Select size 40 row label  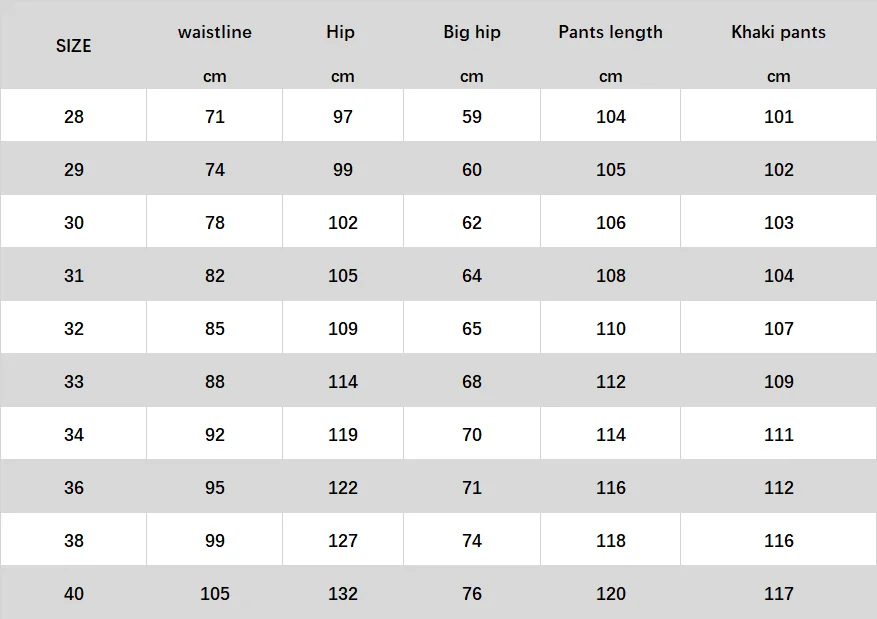tap(73, 593)
